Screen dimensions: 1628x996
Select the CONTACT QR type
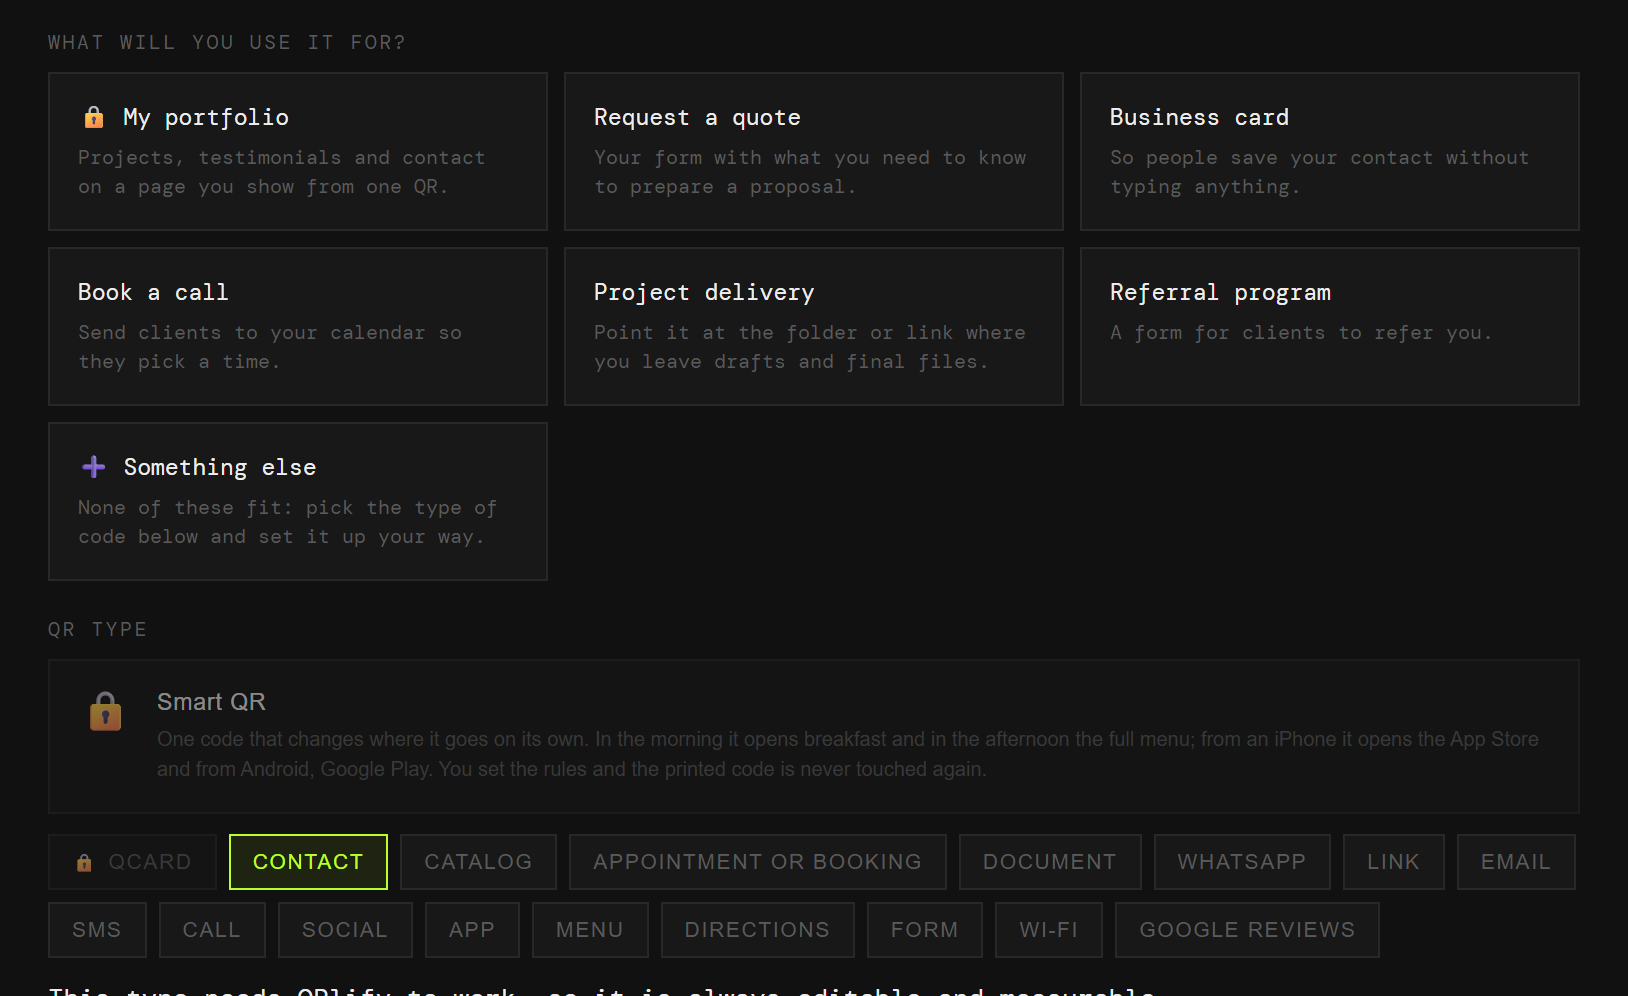pos(308,862)
